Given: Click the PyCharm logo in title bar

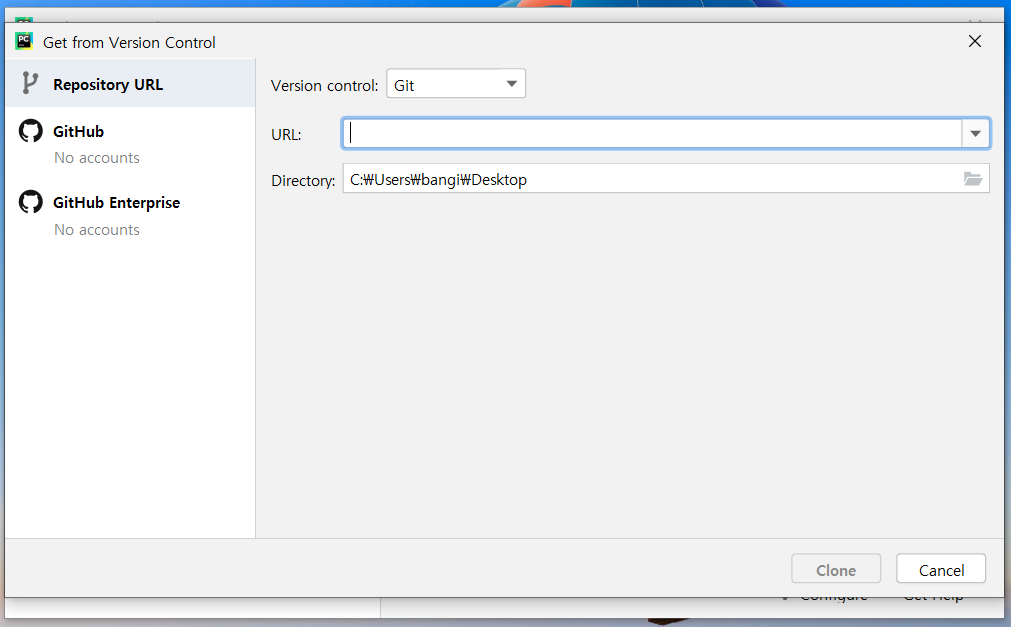Looking at the screenshot, I should click(24, 41).
